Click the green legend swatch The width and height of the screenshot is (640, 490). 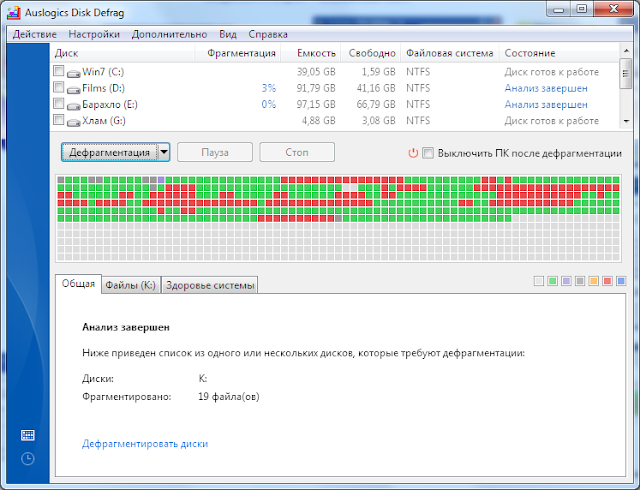pos(553,281)
